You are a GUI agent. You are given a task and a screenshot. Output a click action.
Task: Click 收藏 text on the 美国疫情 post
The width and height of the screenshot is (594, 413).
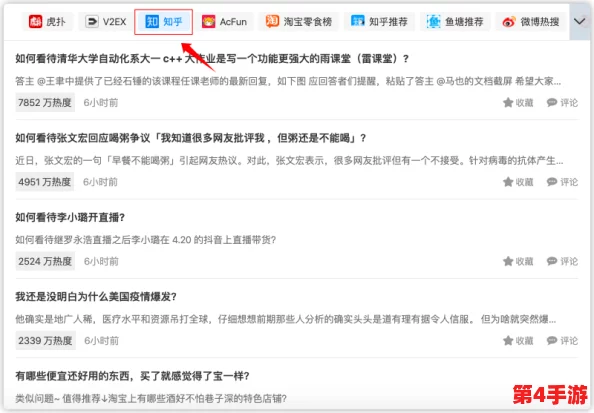525,341
